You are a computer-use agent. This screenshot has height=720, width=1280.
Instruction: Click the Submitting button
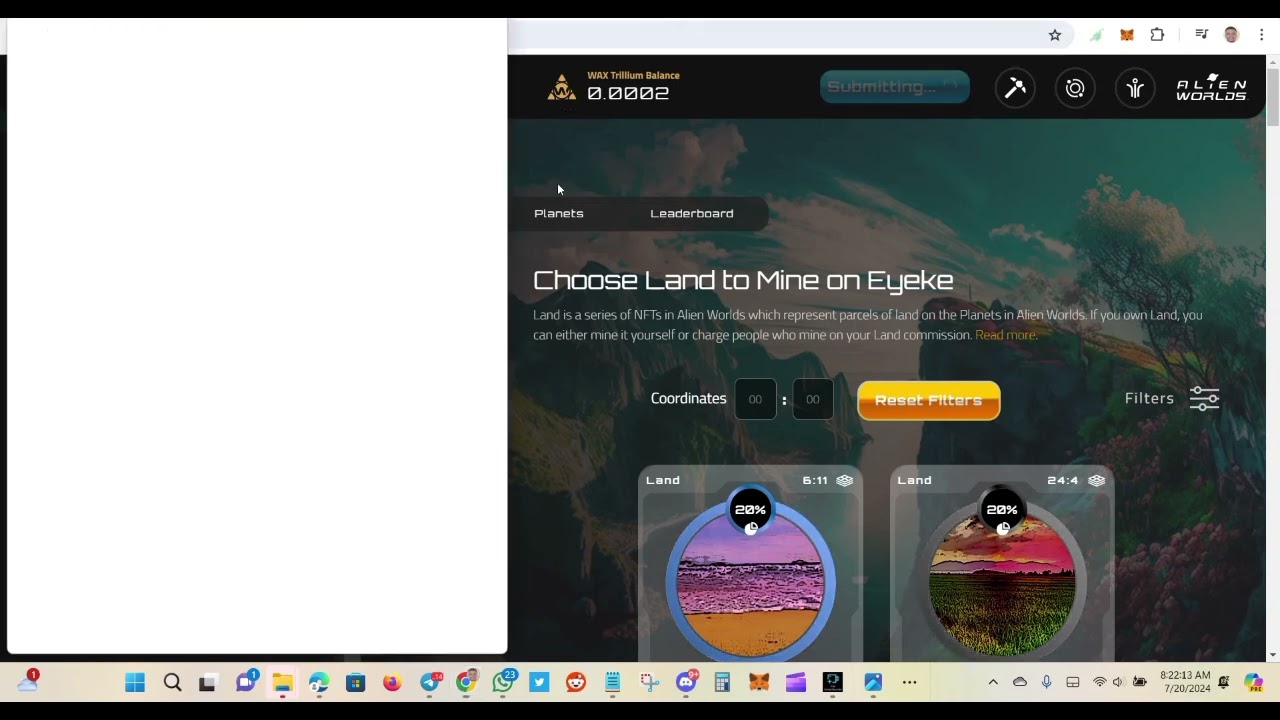(x=895, y=87)
